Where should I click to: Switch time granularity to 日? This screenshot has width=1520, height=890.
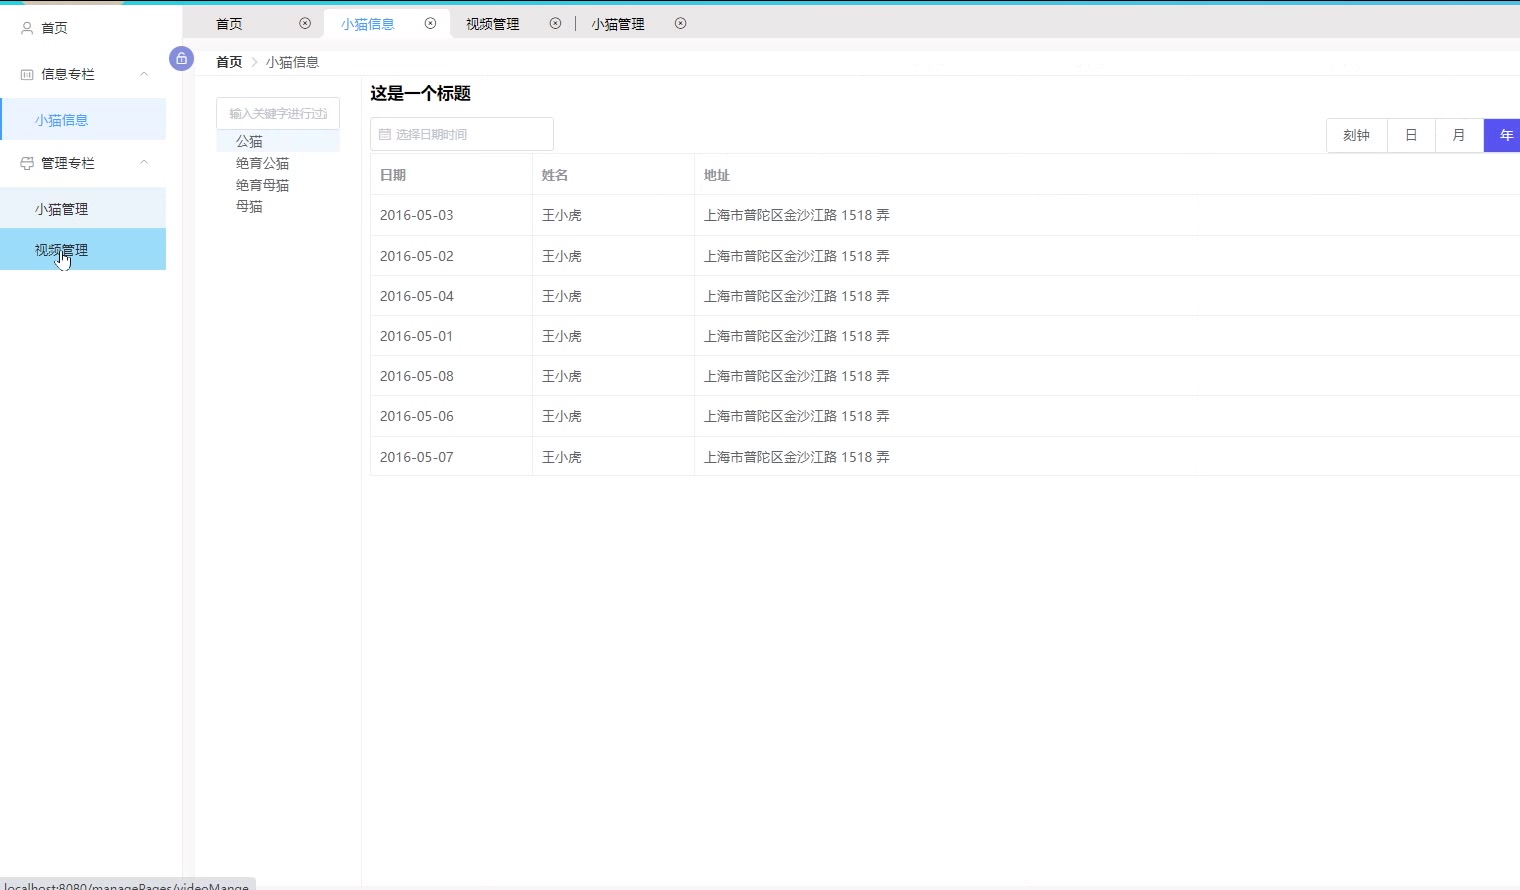click(x=1411, y=135)
